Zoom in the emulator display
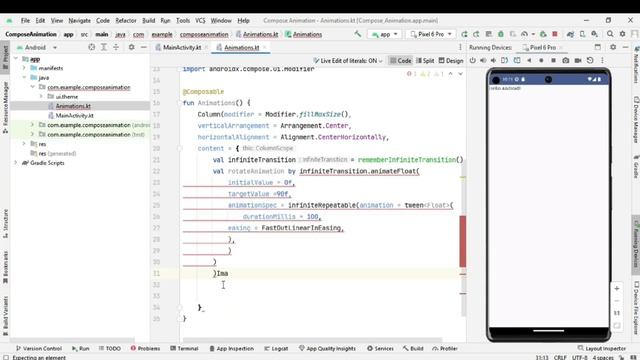The width and height of the screenshot is (640, 360). (617, 289)
